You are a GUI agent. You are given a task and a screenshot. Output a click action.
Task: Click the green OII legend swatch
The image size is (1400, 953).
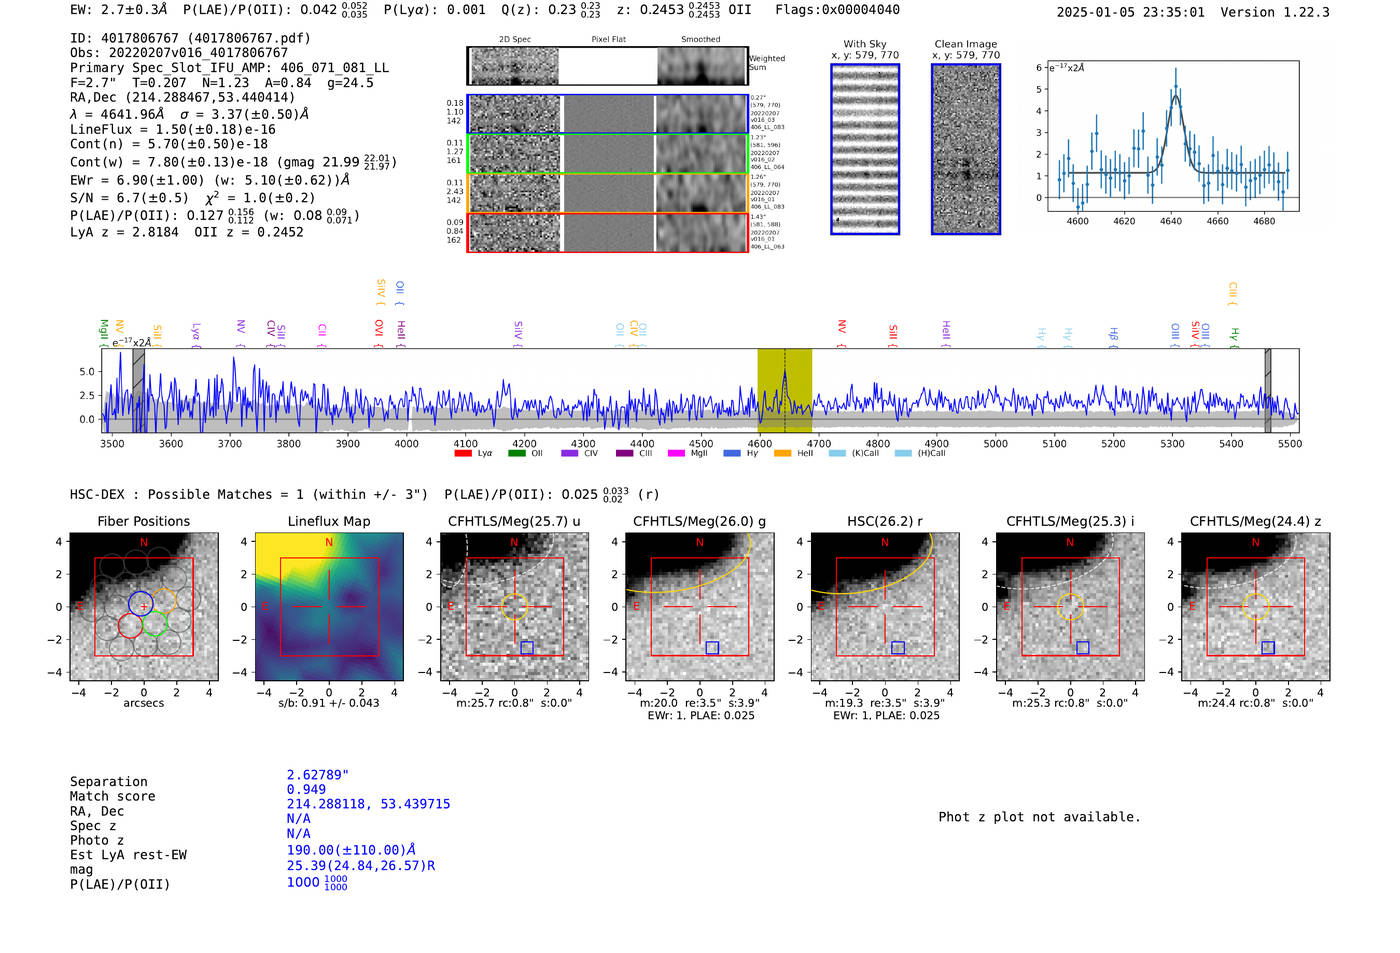pyautogui.click(x=517, y=453)
